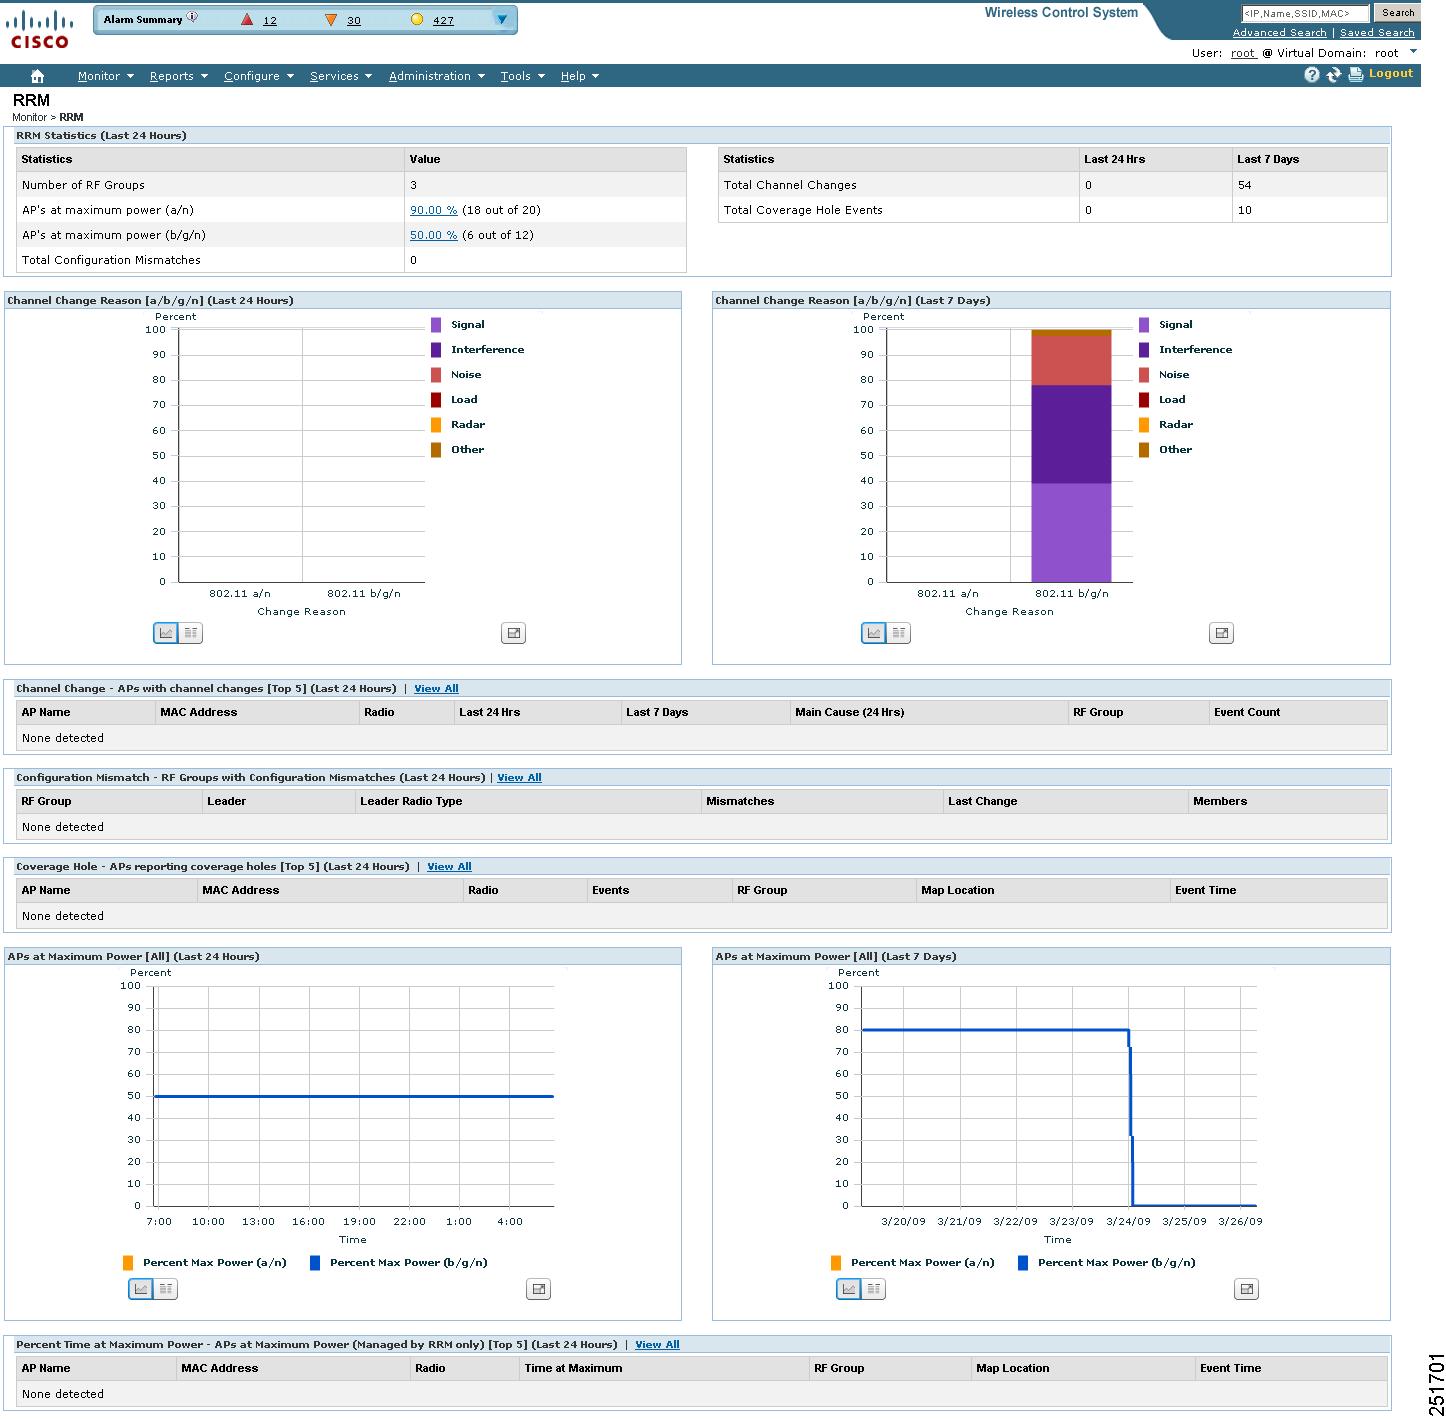
Task: Click the IP, Name, SSID, MAC search field
Action: (x=1304, y=13)
